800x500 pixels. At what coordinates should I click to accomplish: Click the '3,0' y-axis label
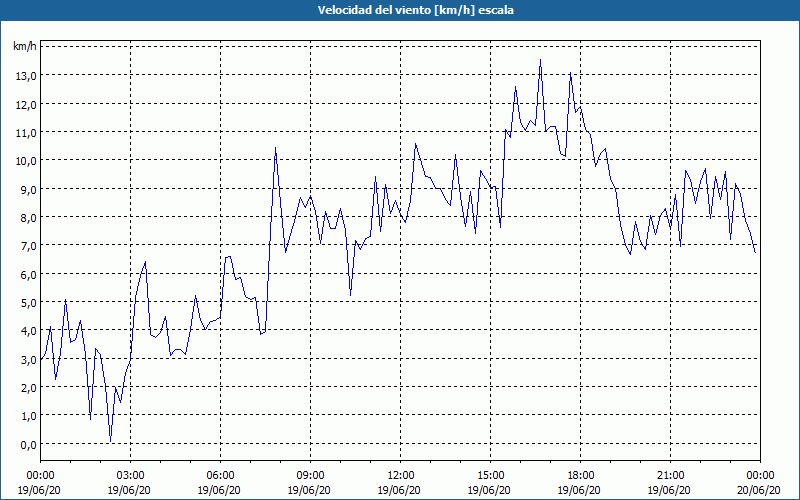(x=29, y=359)
